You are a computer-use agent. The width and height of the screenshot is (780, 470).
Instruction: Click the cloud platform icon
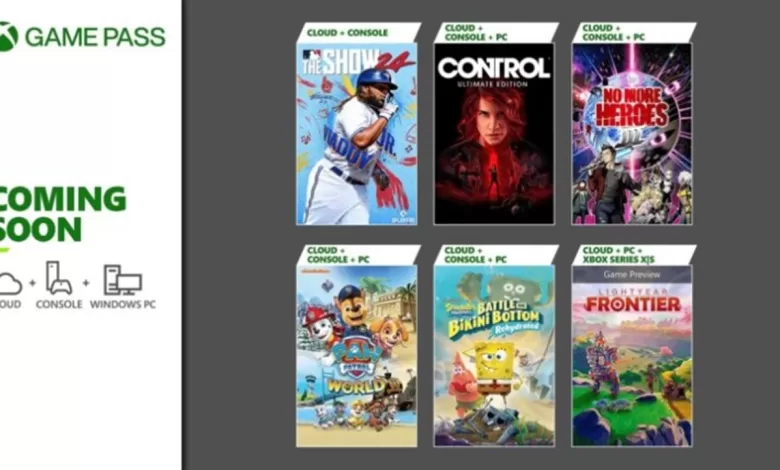(x=10, y=284)
